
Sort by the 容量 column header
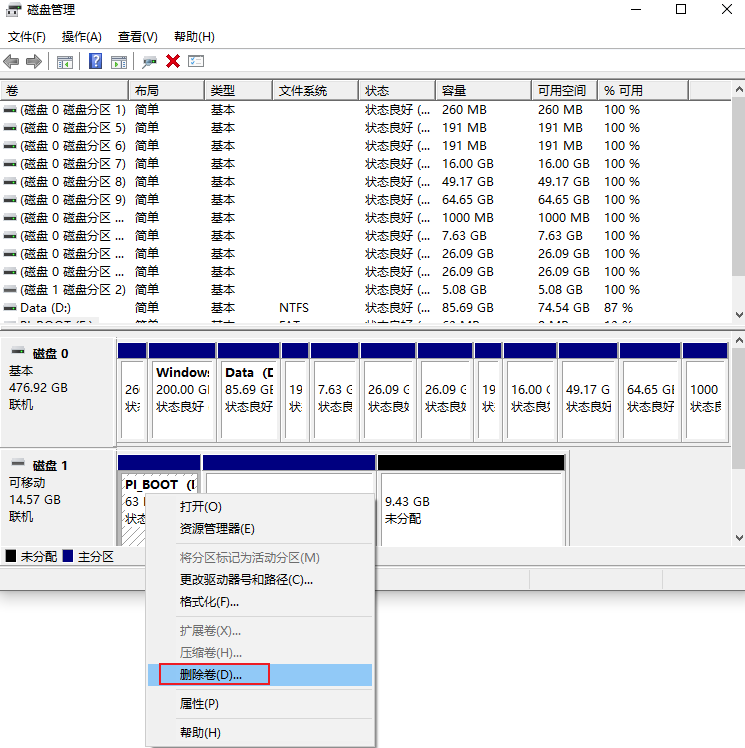(x=484, y=91)
